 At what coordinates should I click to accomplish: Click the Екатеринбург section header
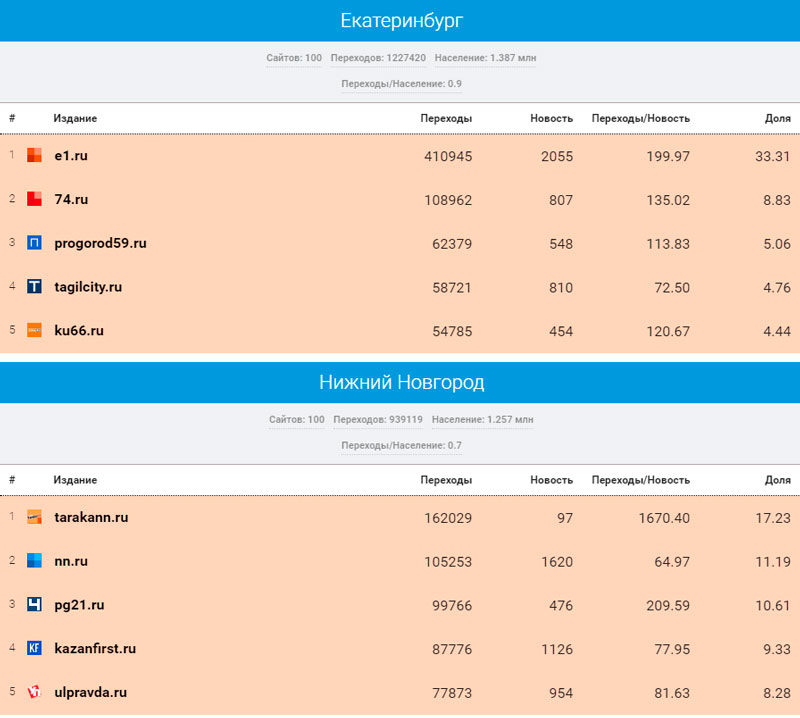[x=400, y=21]
